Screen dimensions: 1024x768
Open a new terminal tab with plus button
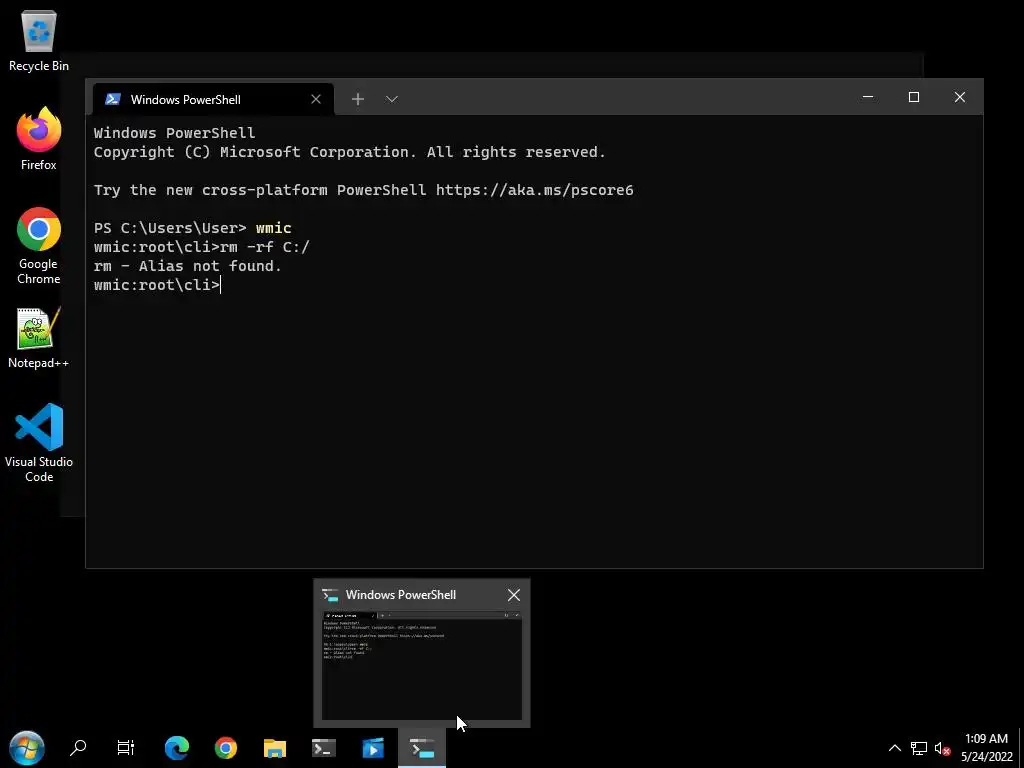pyautogui.click(x=357, y=99)
